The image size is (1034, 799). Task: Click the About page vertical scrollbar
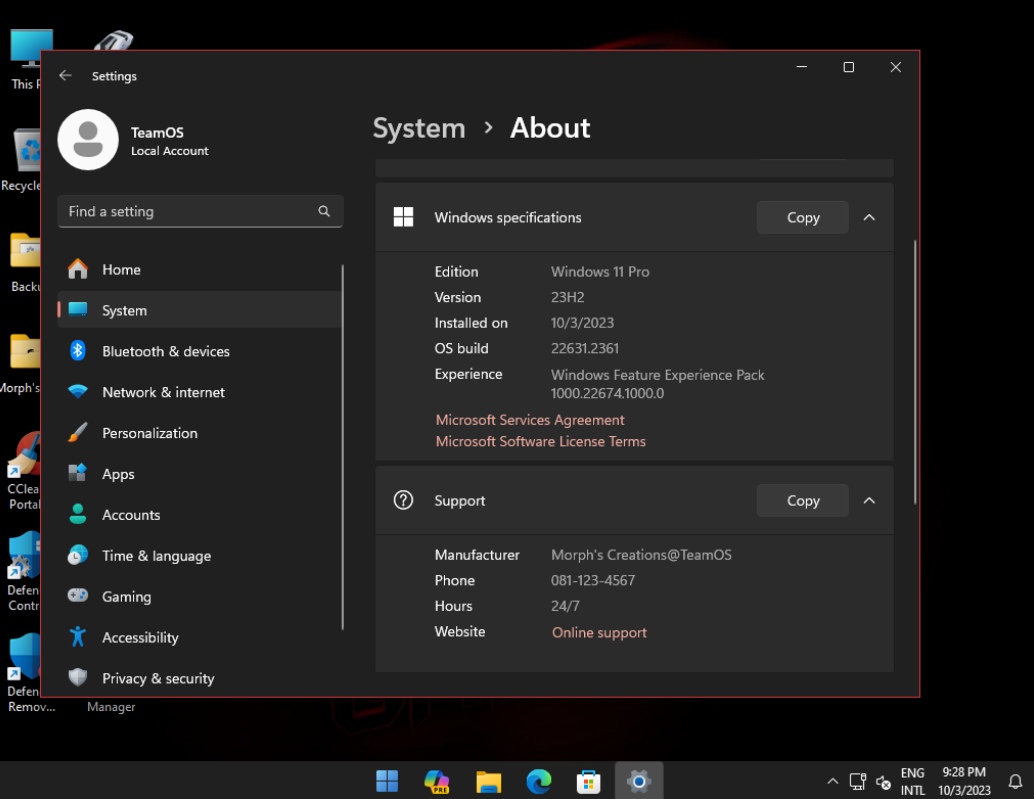tap(915, 372)
